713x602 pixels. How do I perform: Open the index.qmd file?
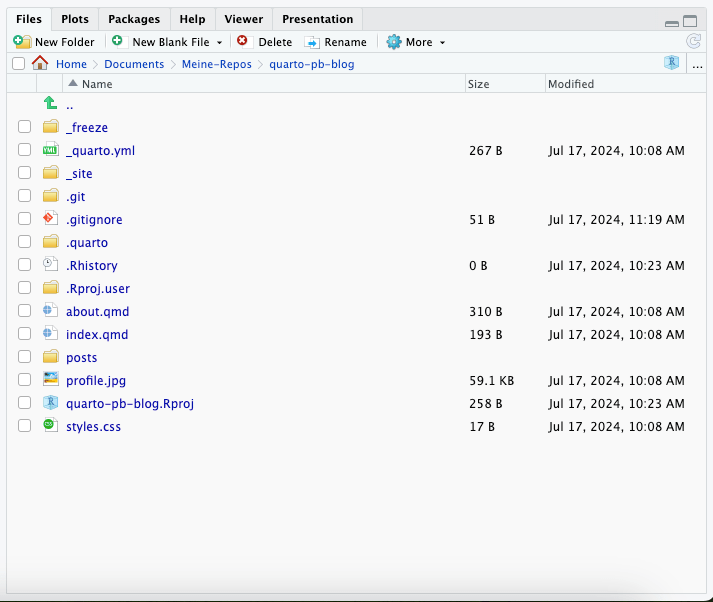[97, 335]
